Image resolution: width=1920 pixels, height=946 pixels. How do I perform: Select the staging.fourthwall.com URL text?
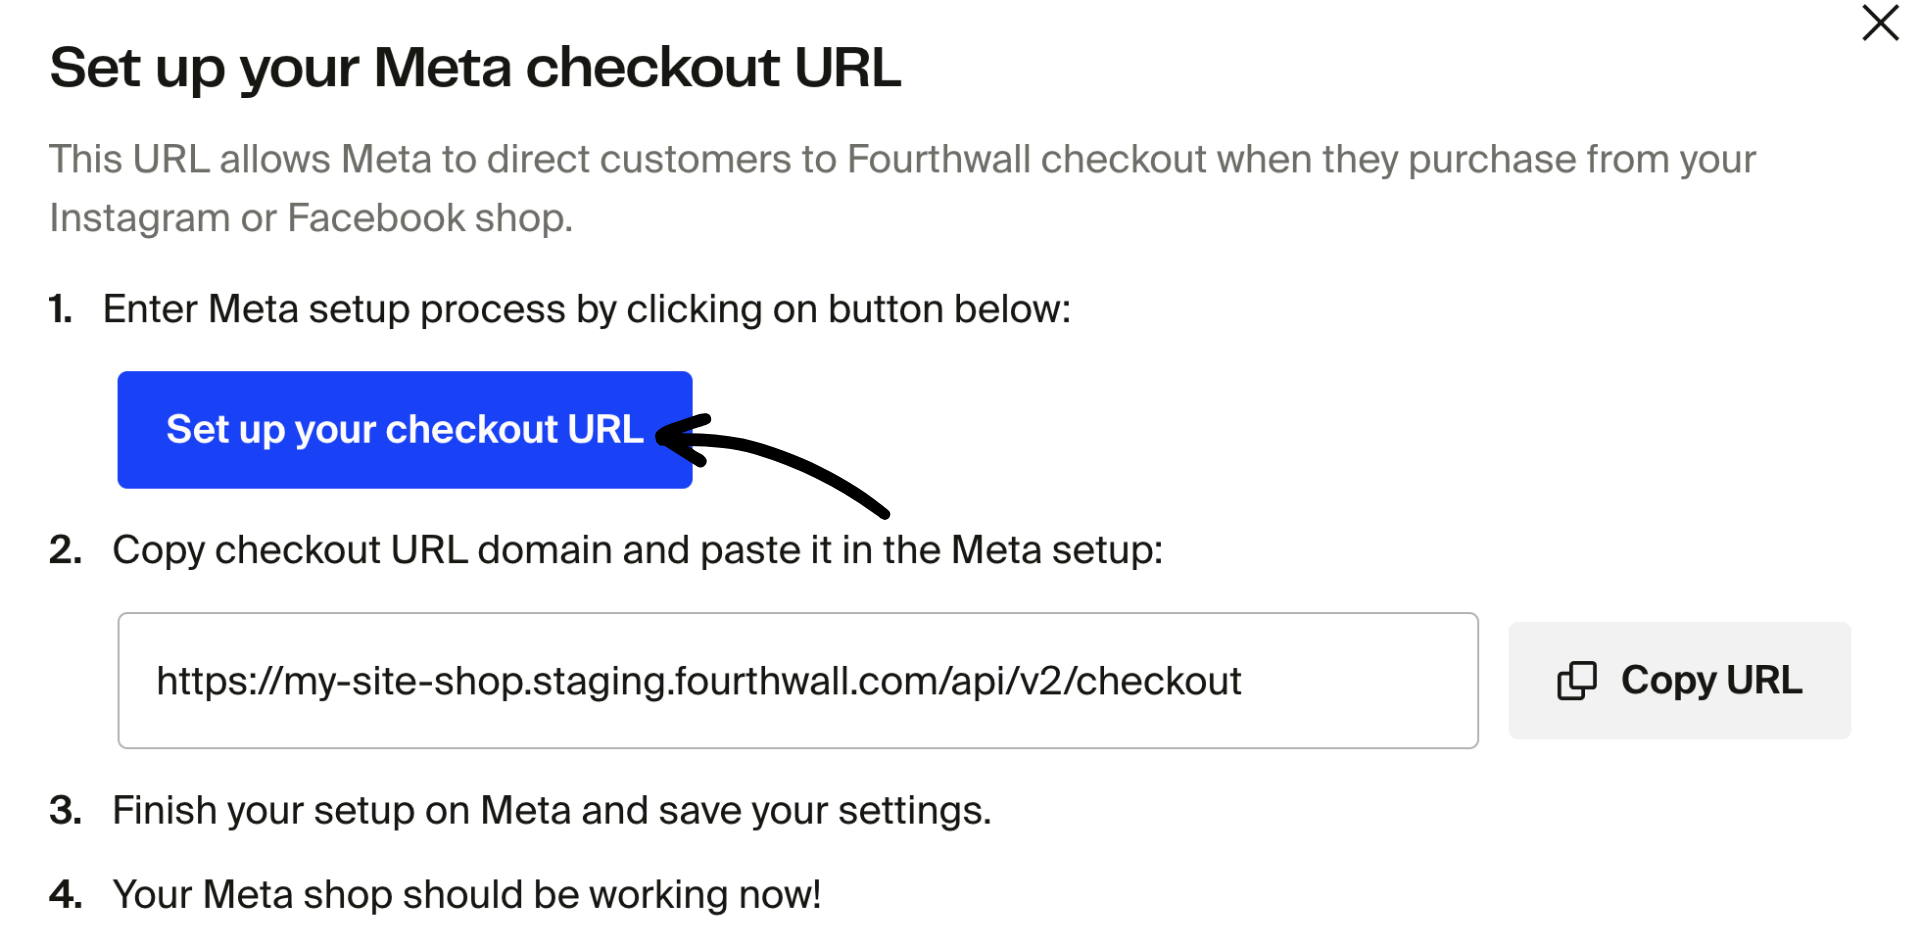(x=698, y=680)
